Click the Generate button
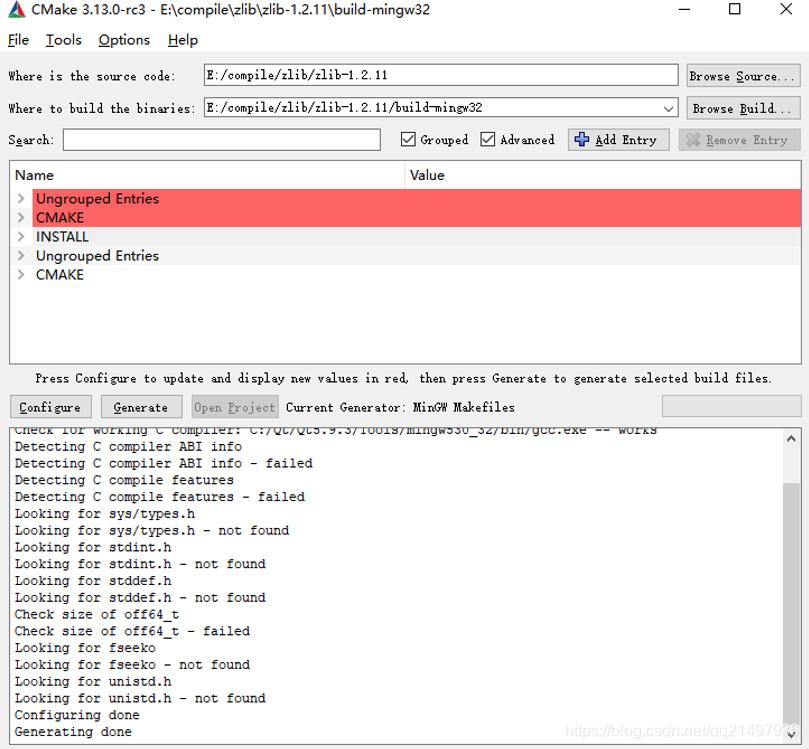 point(141,407)
